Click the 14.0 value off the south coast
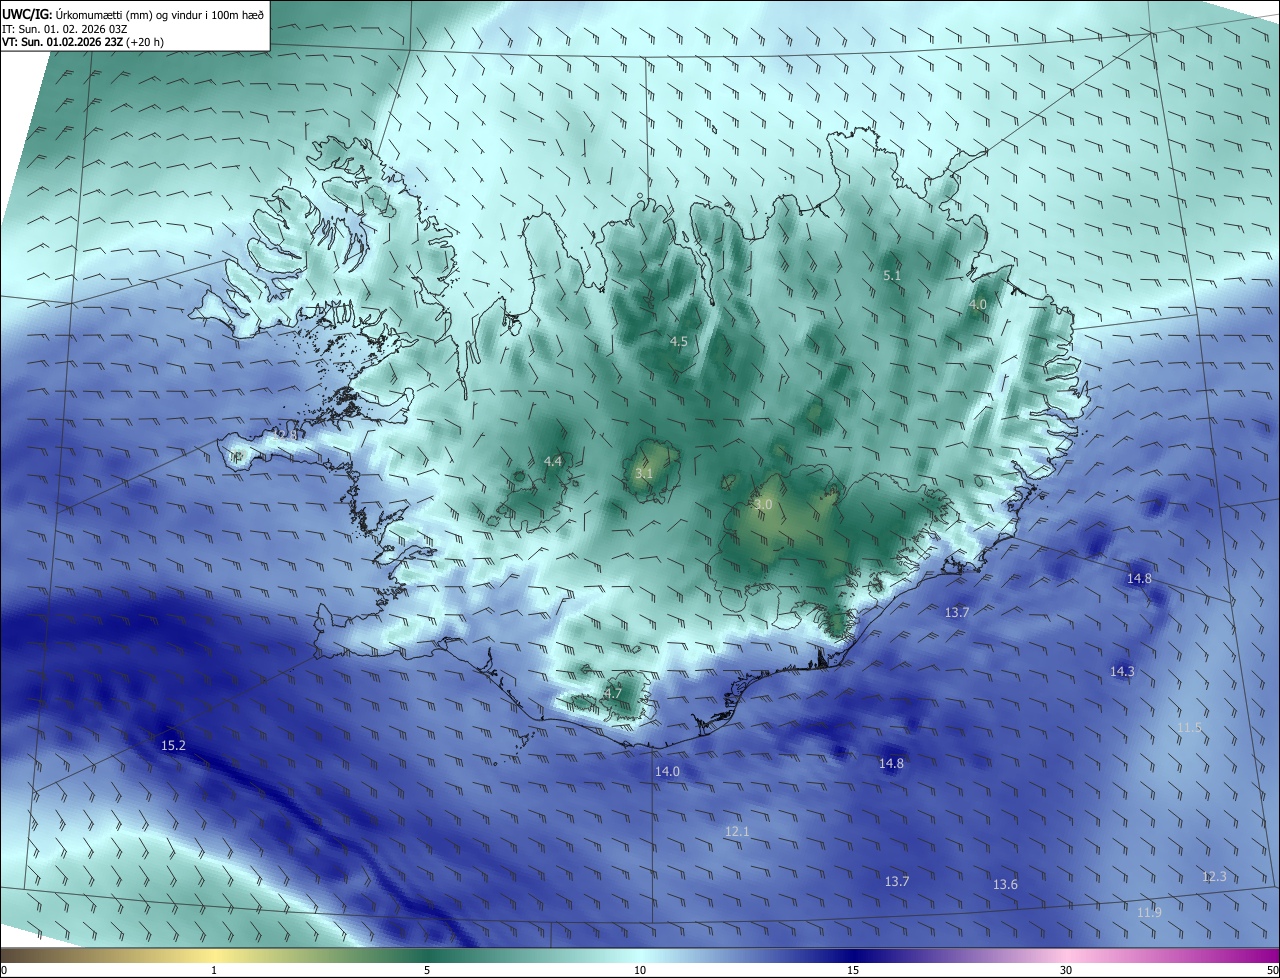 [667, 771]
